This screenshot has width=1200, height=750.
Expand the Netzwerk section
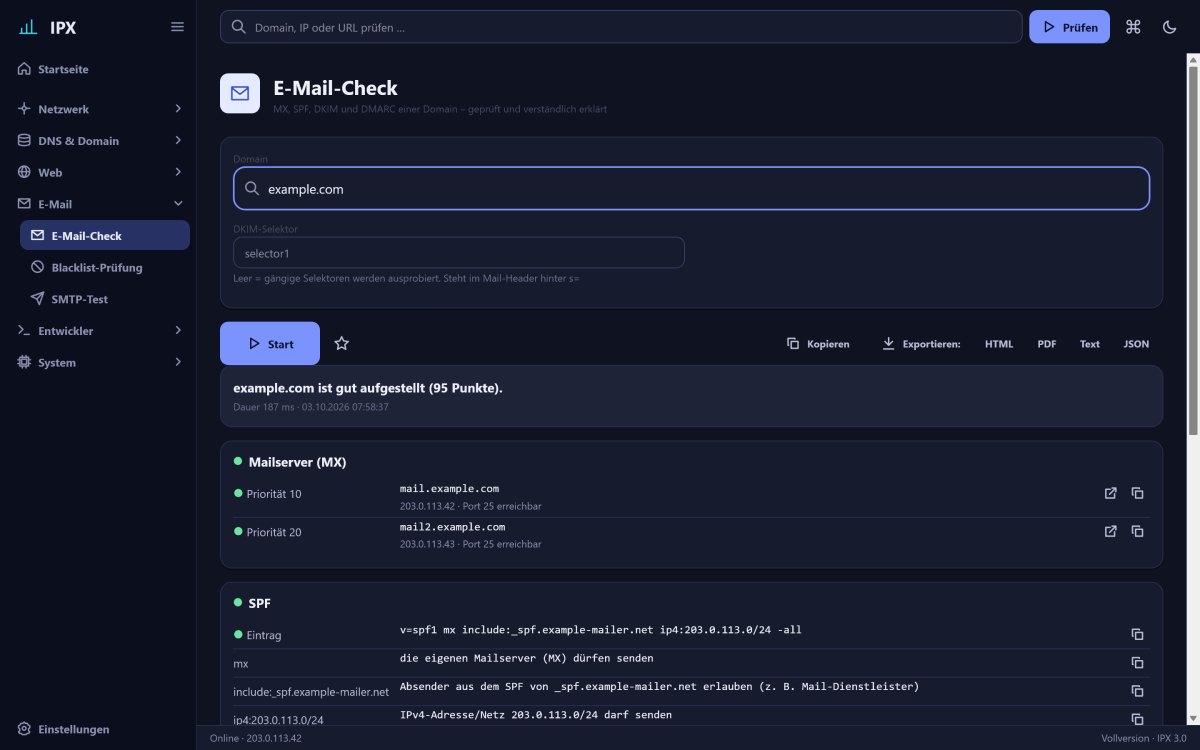98,108
